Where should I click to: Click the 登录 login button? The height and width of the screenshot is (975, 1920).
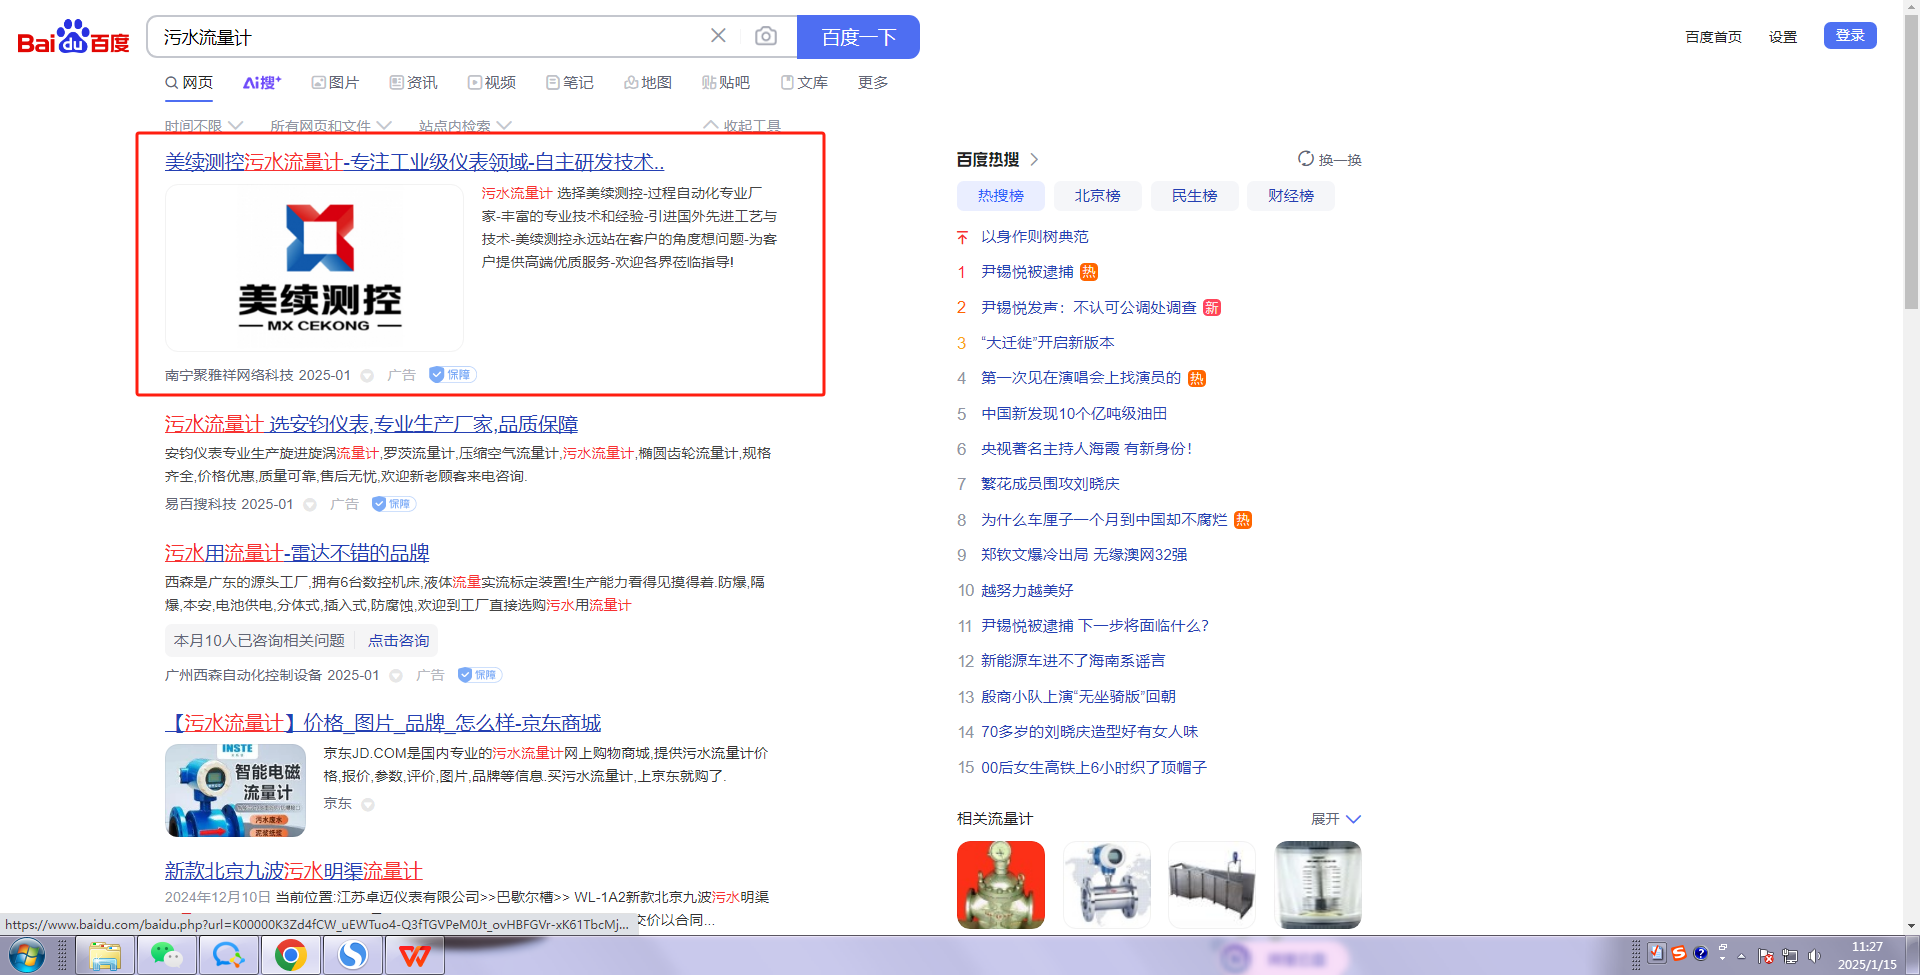[1849, 36]
